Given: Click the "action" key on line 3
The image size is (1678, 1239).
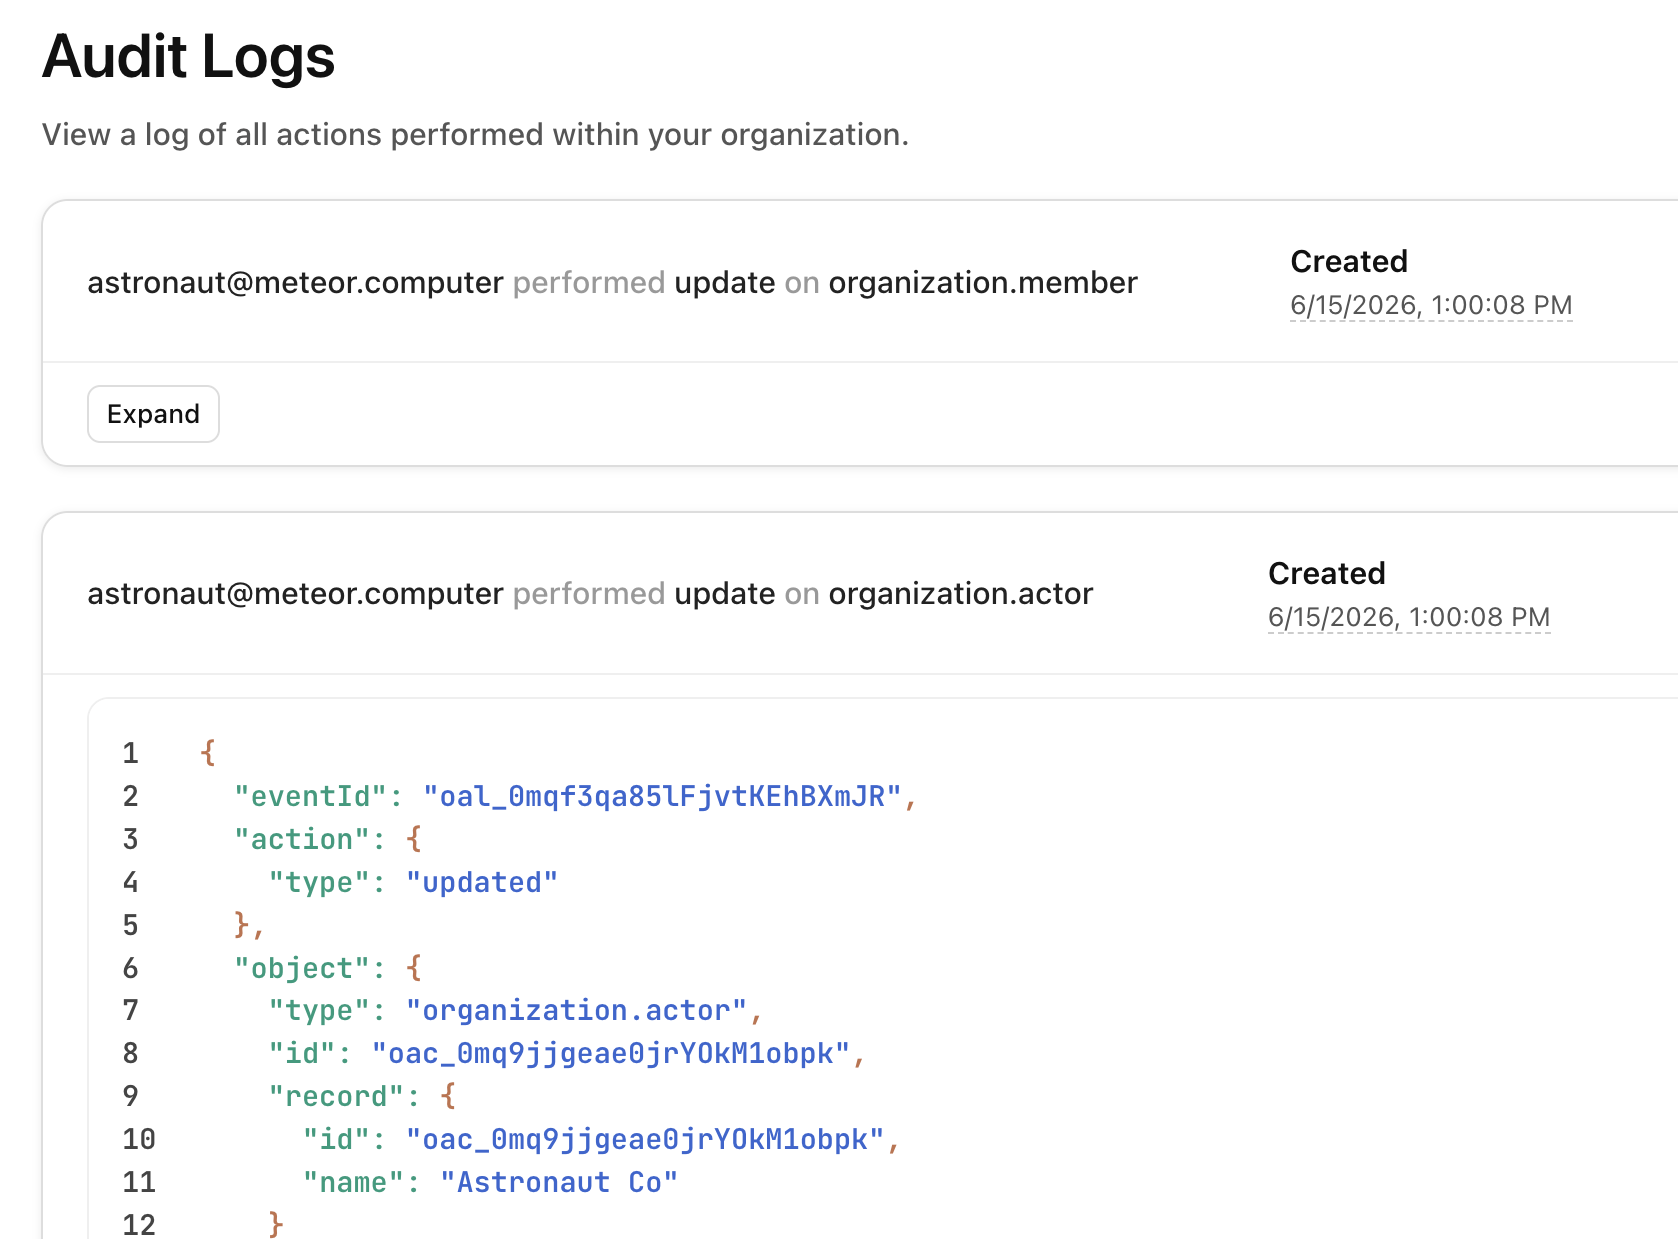Looking at the screenshot, I should click(x=302, y=840).
